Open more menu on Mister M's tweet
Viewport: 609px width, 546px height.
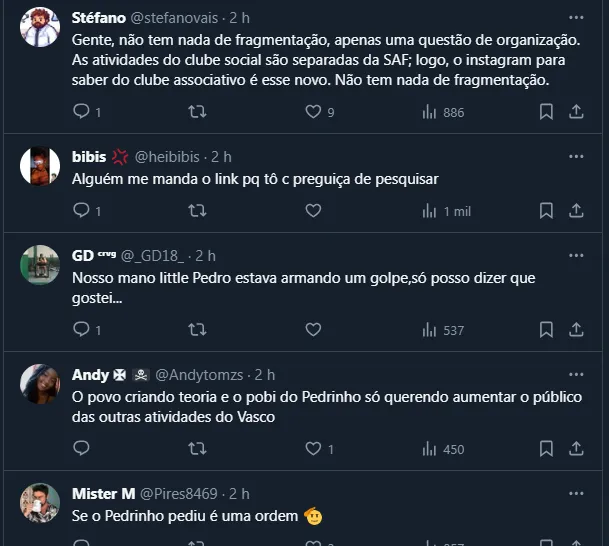tap(576, 493)
